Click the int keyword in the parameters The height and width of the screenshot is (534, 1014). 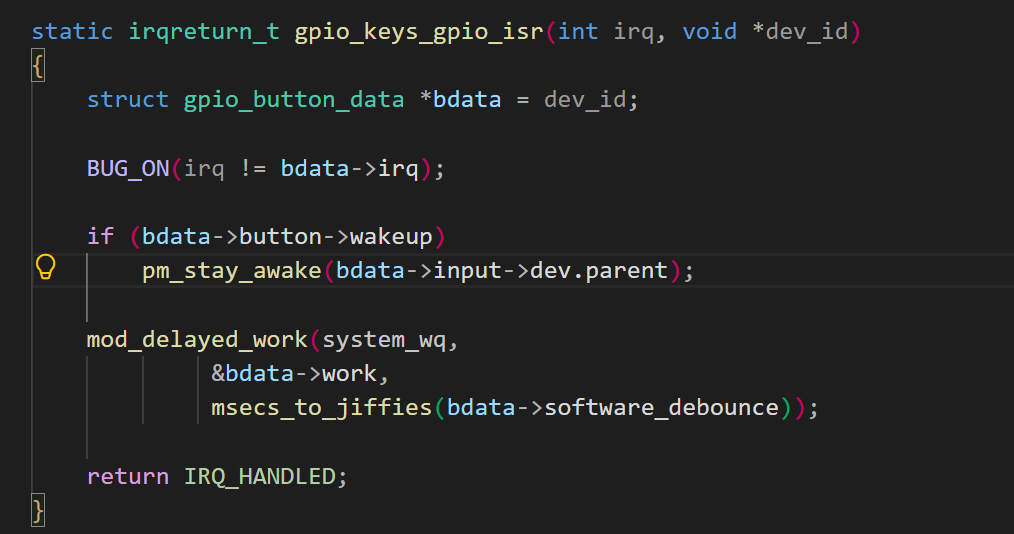tap(578, 31)
